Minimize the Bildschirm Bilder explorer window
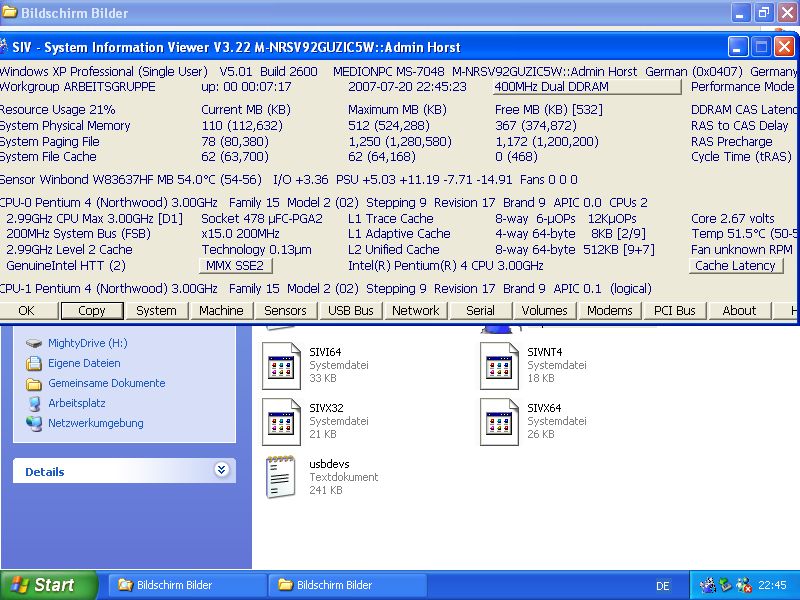The width and height of the screenshot is (800, 600). tap(740, 13)
